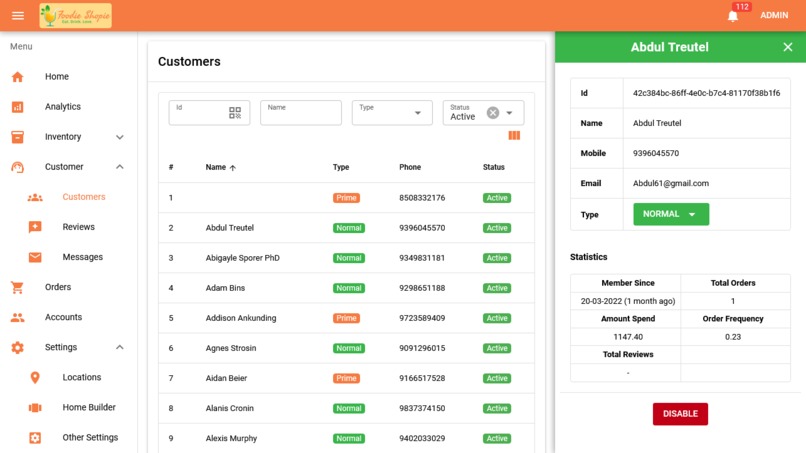Select the Adam Bins row
The height and width of the screenshot is (453, 806).
[346, 288]
